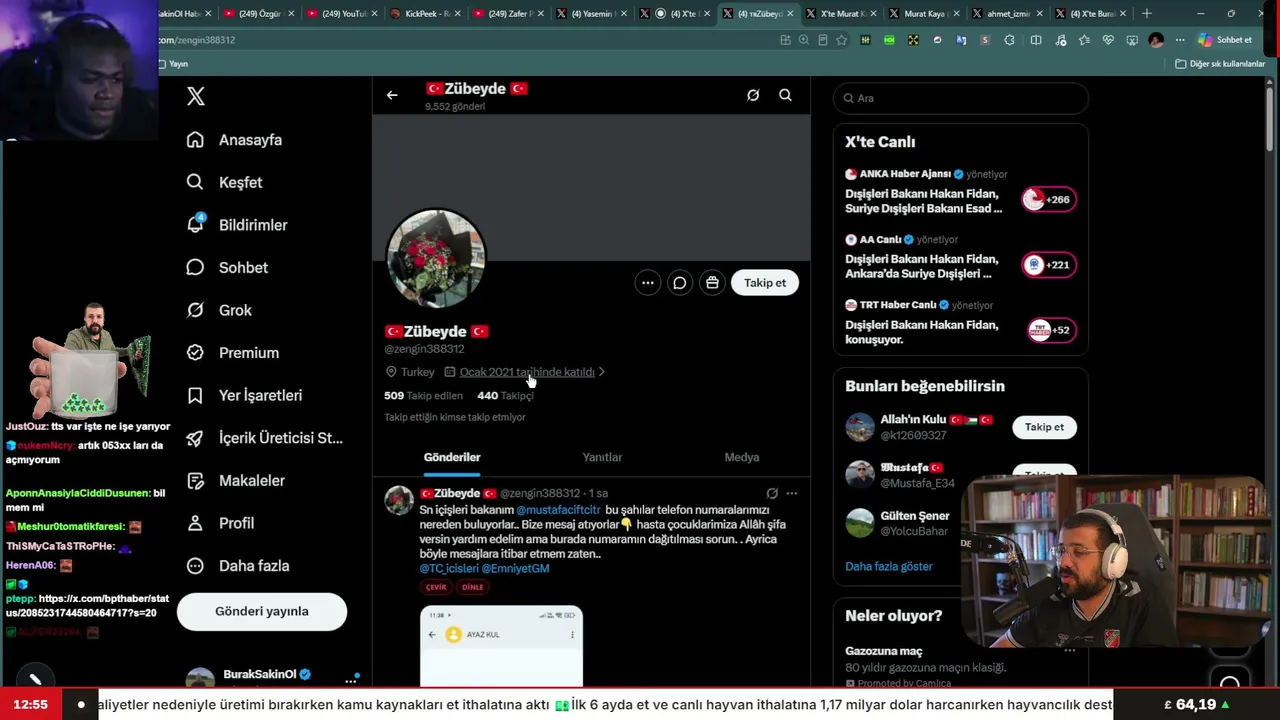Screen dimensions: 1280x720
Task: Go back with the profile arrow
Action: pos(392,95)
